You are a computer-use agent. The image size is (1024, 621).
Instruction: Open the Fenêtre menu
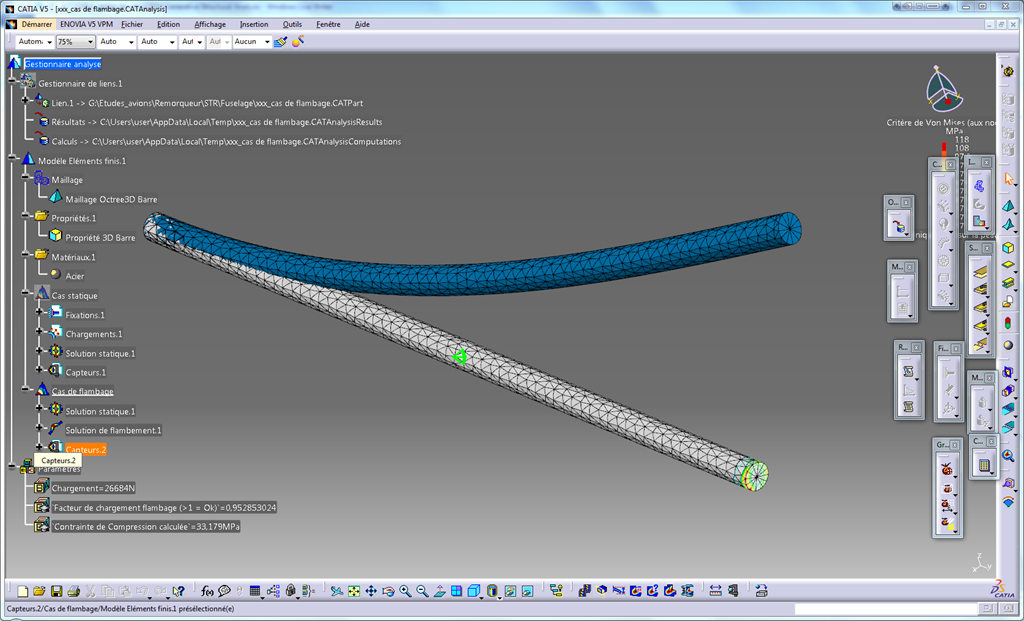328,24
